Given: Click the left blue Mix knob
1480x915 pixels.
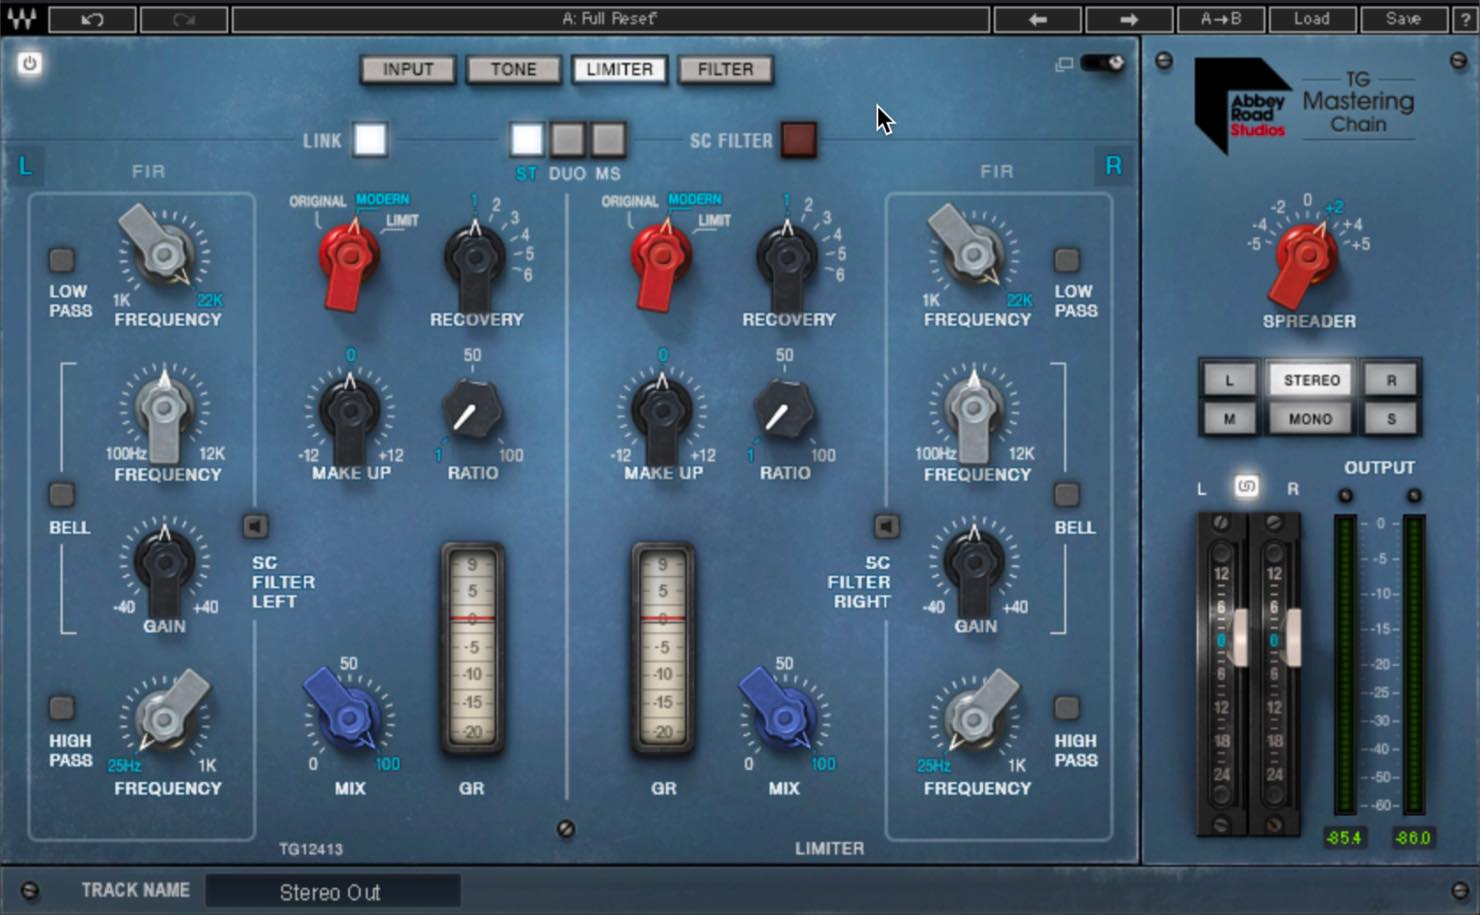Looking at the screenshot, I should coord(347,712).
